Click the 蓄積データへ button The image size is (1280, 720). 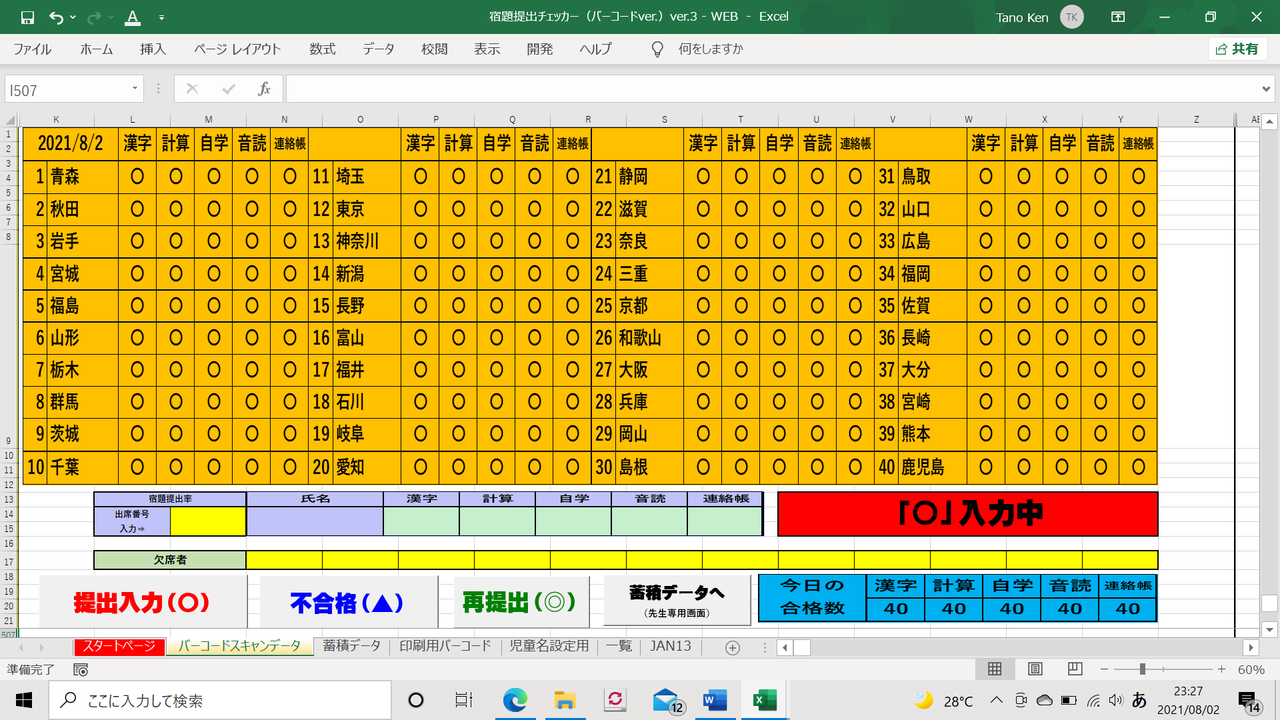677,600
